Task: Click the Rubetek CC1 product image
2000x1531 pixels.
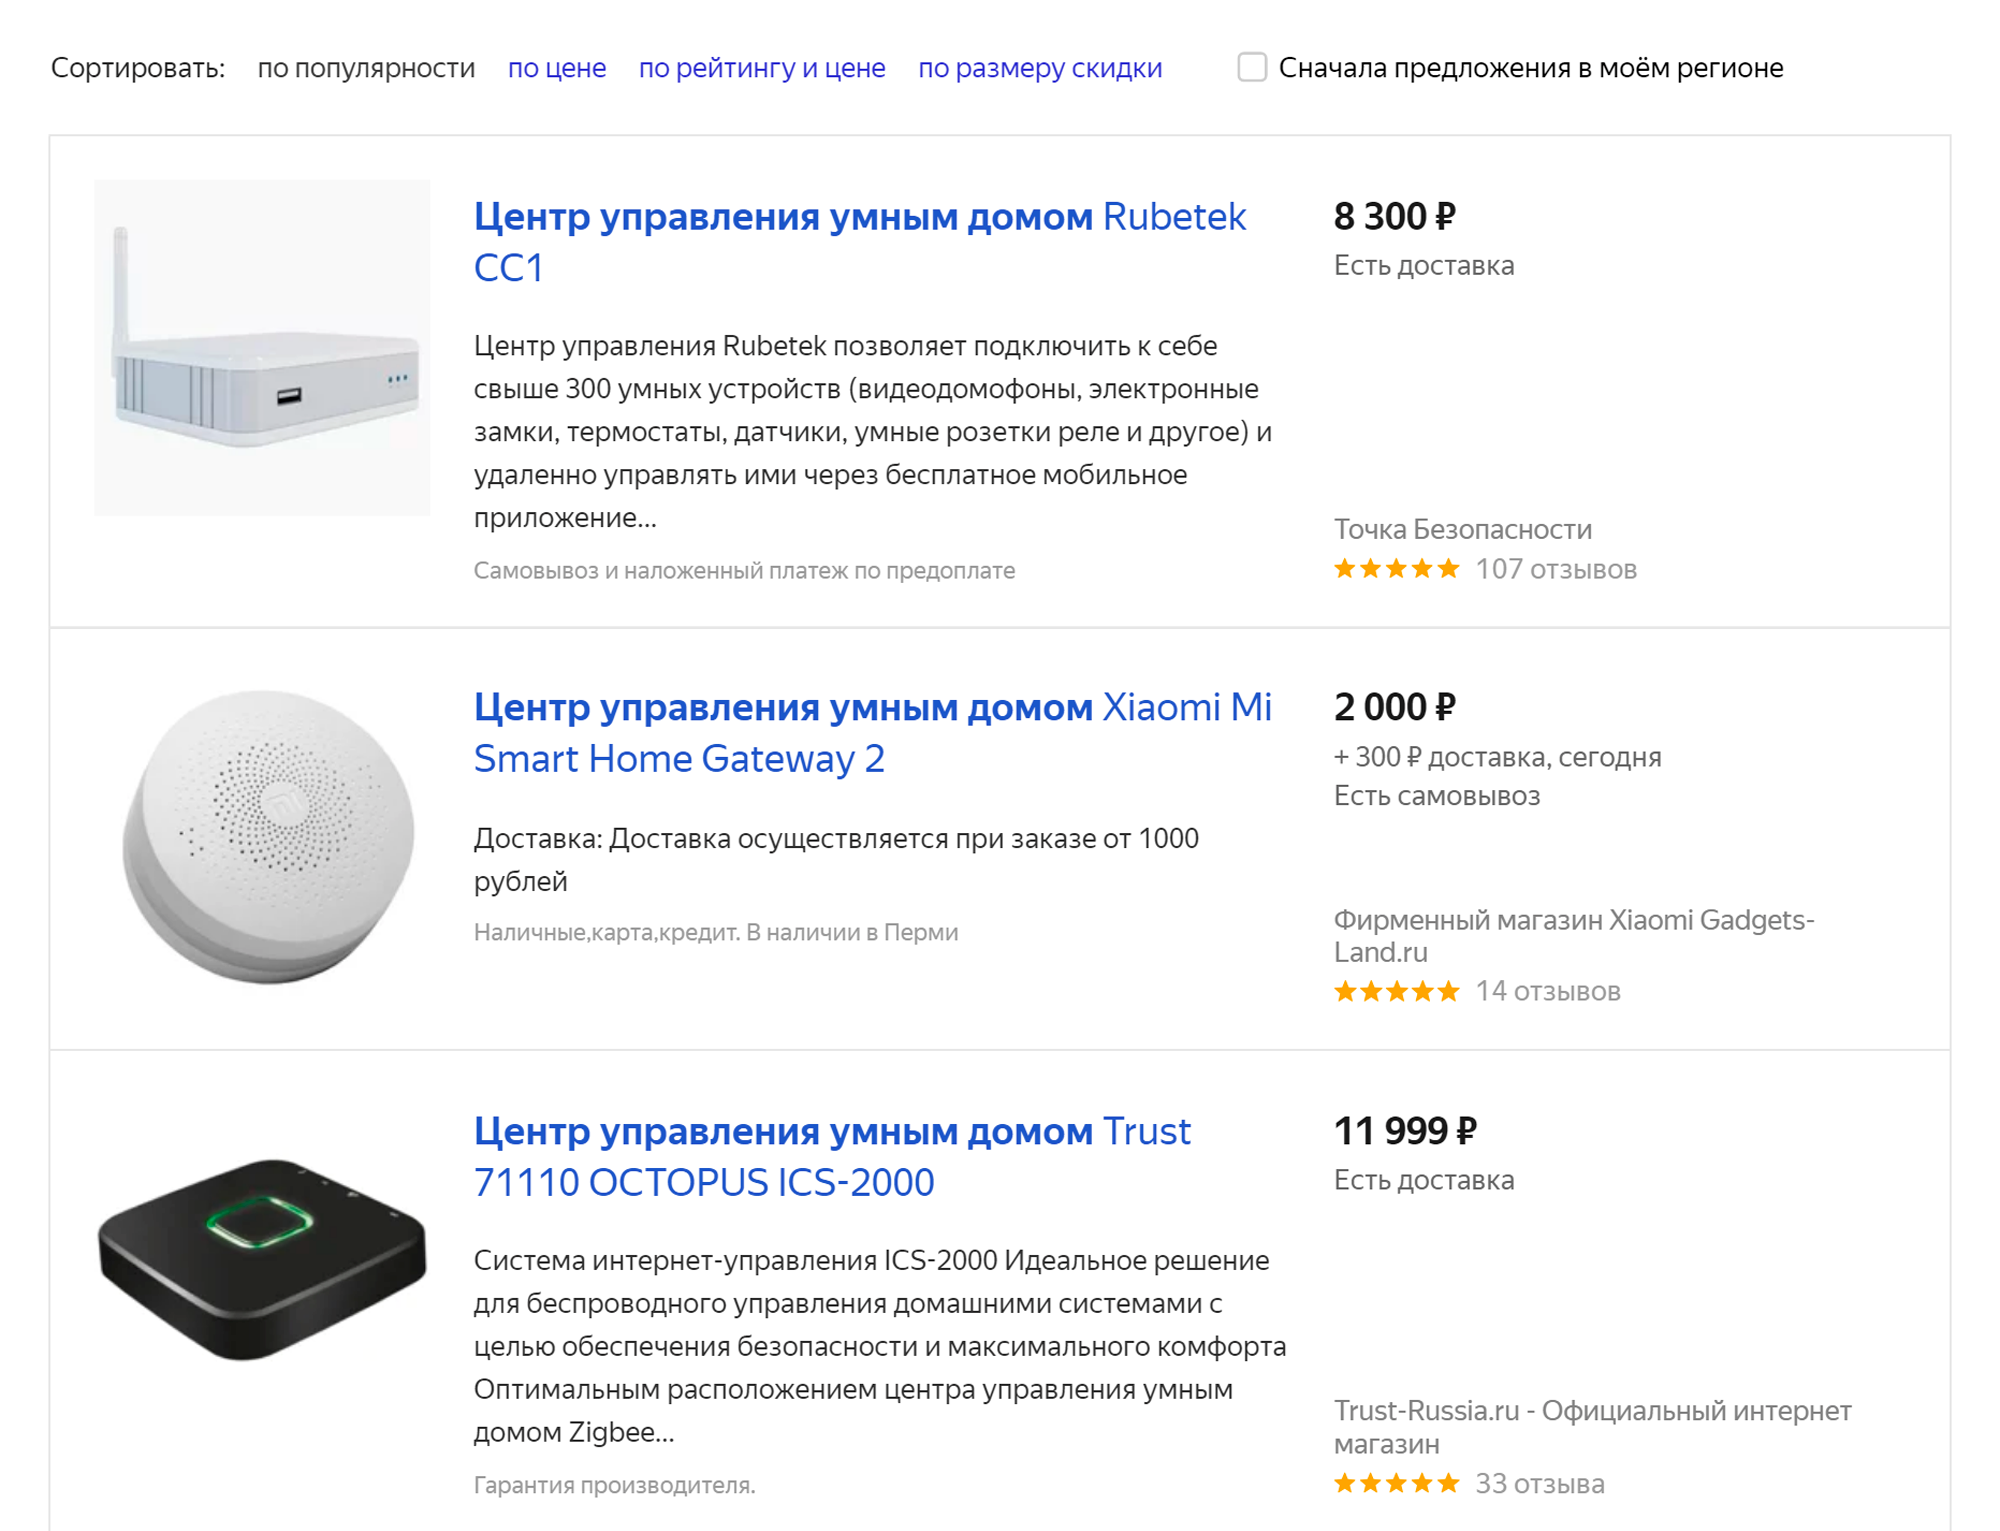Action: 262,348
